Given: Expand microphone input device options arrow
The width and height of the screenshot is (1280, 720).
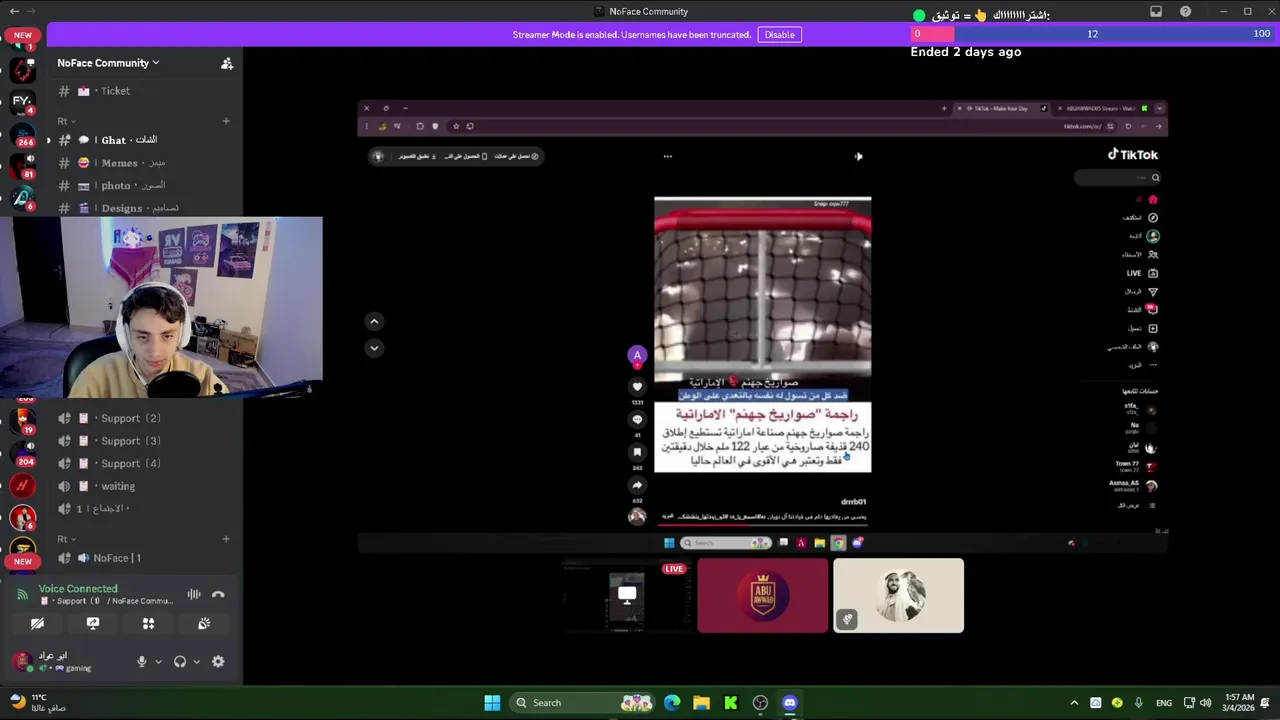Looking at the screenshot, I should tap(158, 662).
